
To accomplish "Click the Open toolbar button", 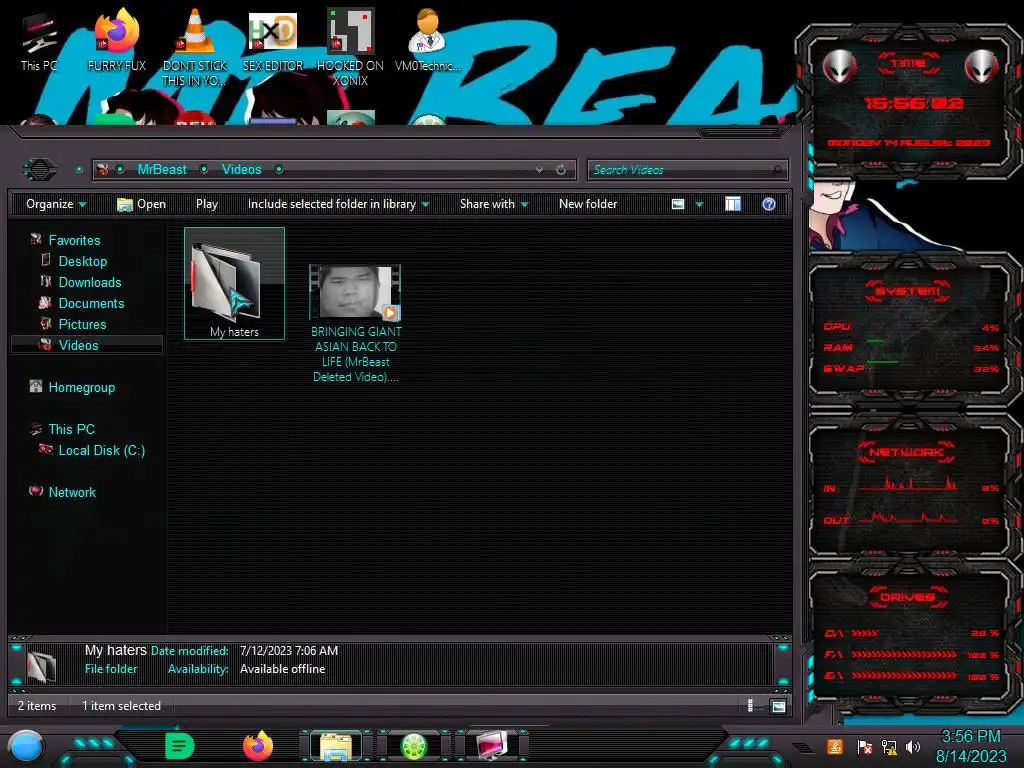I will [x=141, y=204].
